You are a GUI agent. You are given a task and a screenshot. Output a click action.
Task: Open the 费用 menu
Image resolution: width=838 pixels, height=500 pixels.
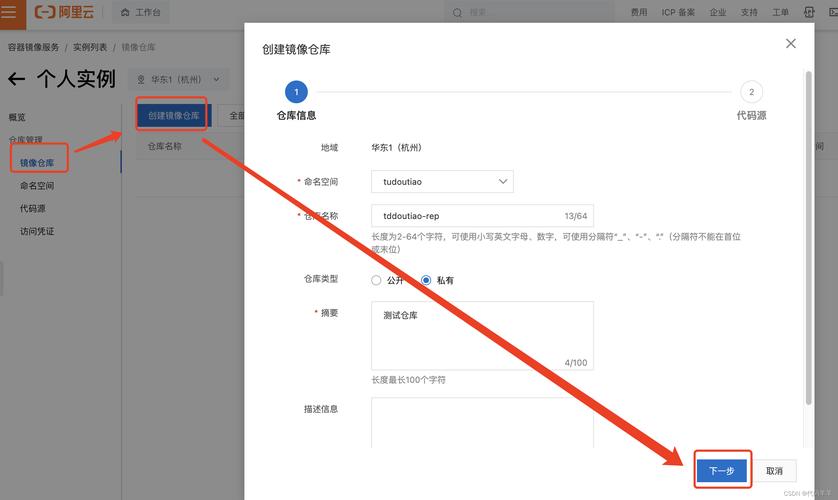click(639, 12)
